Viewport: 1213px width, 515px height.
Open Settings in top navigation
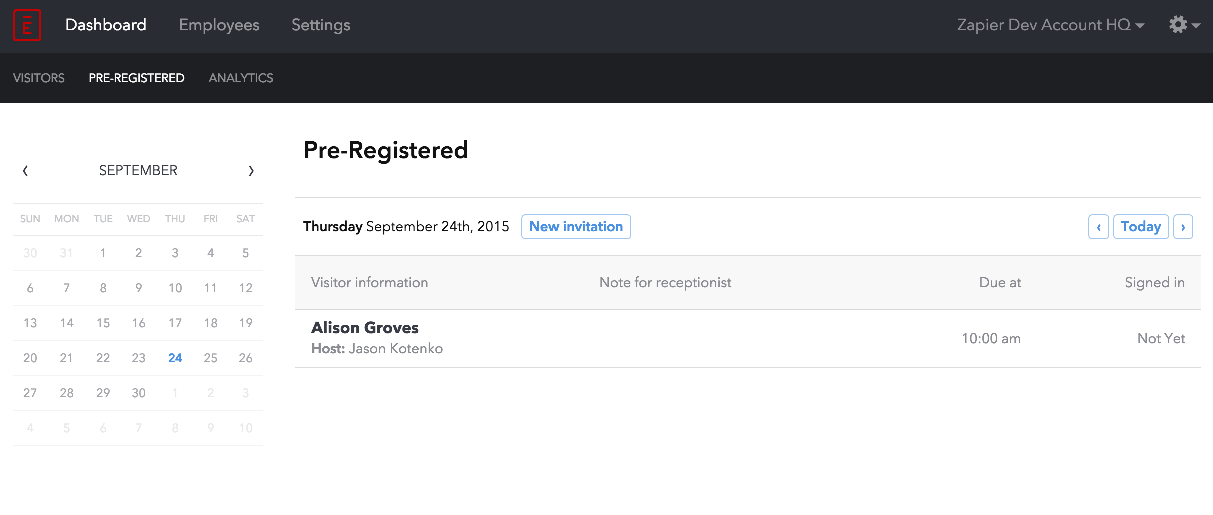[x=321, y=25]
